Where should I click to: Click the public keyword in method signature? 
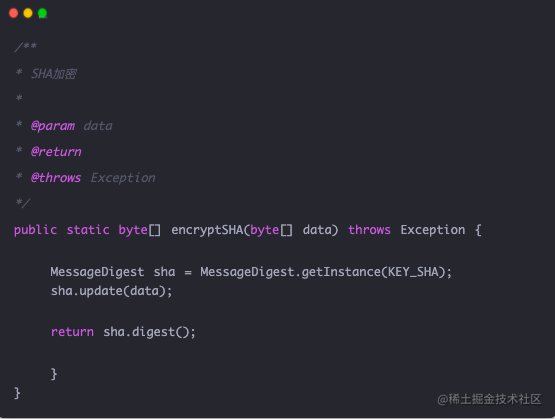(x=35, y=230)
